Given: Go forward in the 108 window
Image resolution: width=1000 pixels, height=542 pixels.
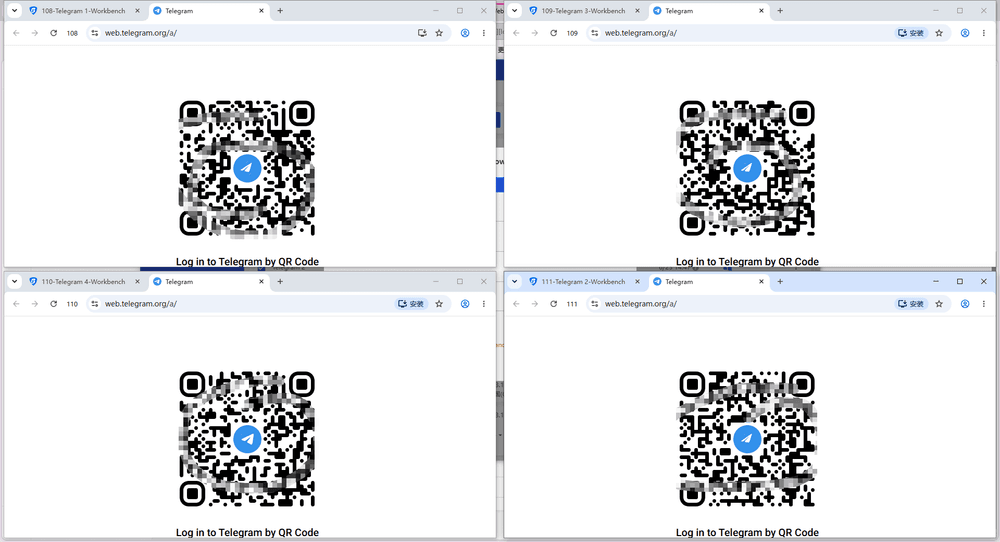Looking at the screenshot, I should tap(34, 33).
